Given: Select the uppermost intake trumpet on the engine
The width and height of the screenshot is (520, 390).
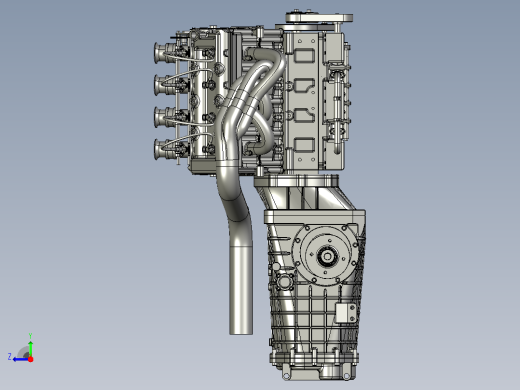Looking at the screenshot, I should (x=164, y=52).
